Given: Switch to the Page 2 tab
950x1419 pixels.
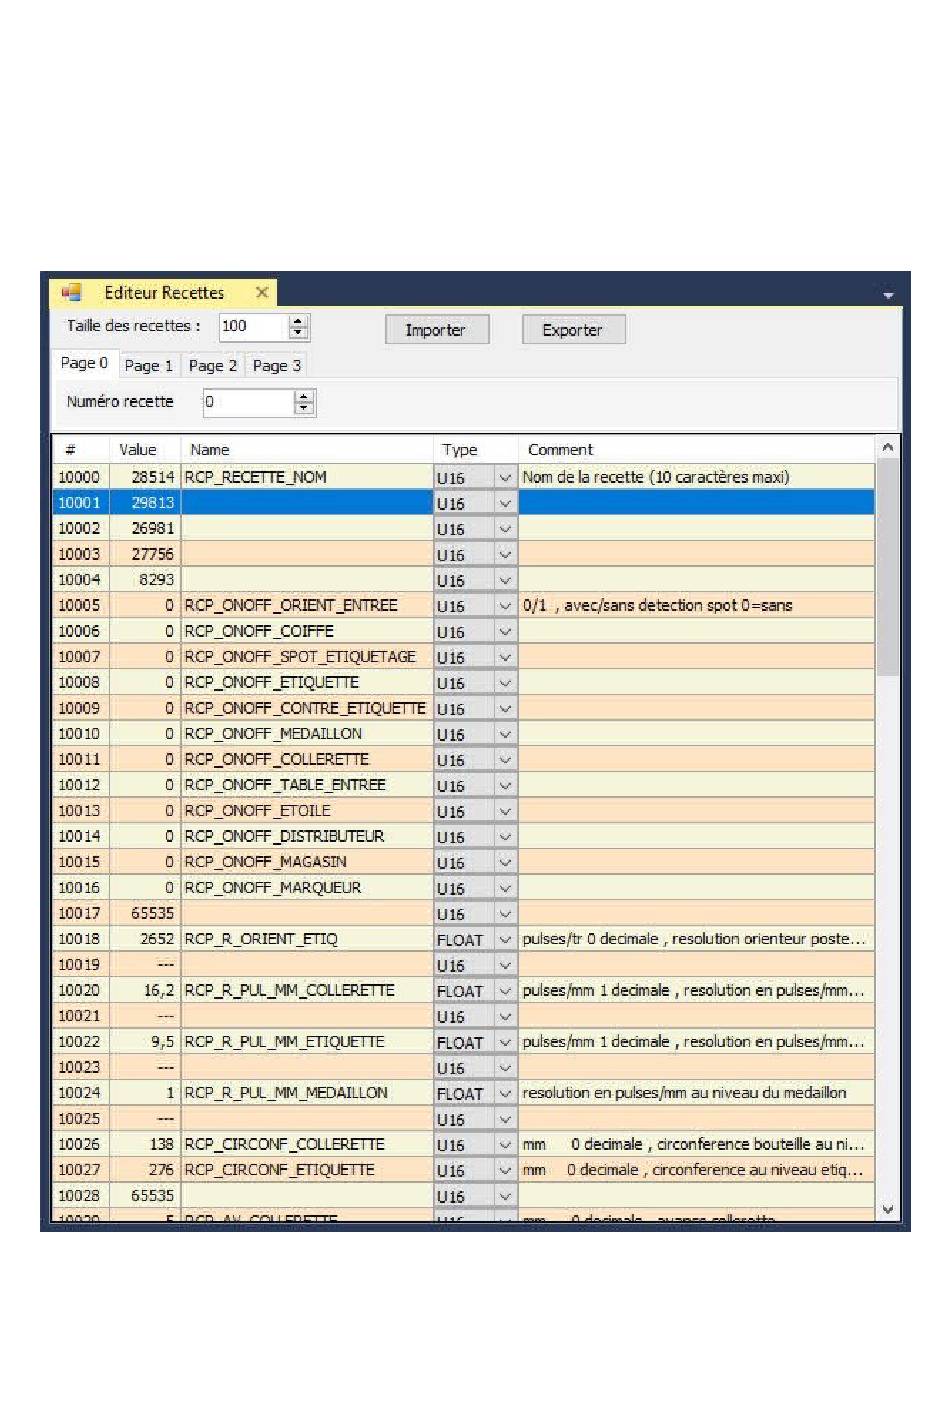Looking at the screenshot, I should pos(212,366).
